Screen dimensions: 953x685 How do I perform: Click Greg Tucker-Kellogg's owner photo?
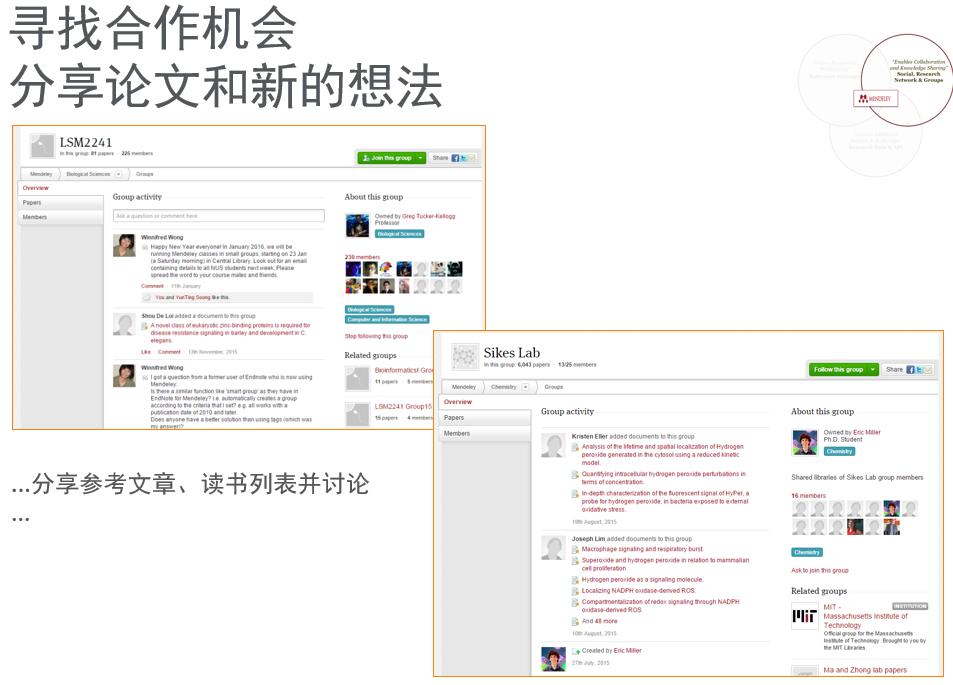point(357,225)
